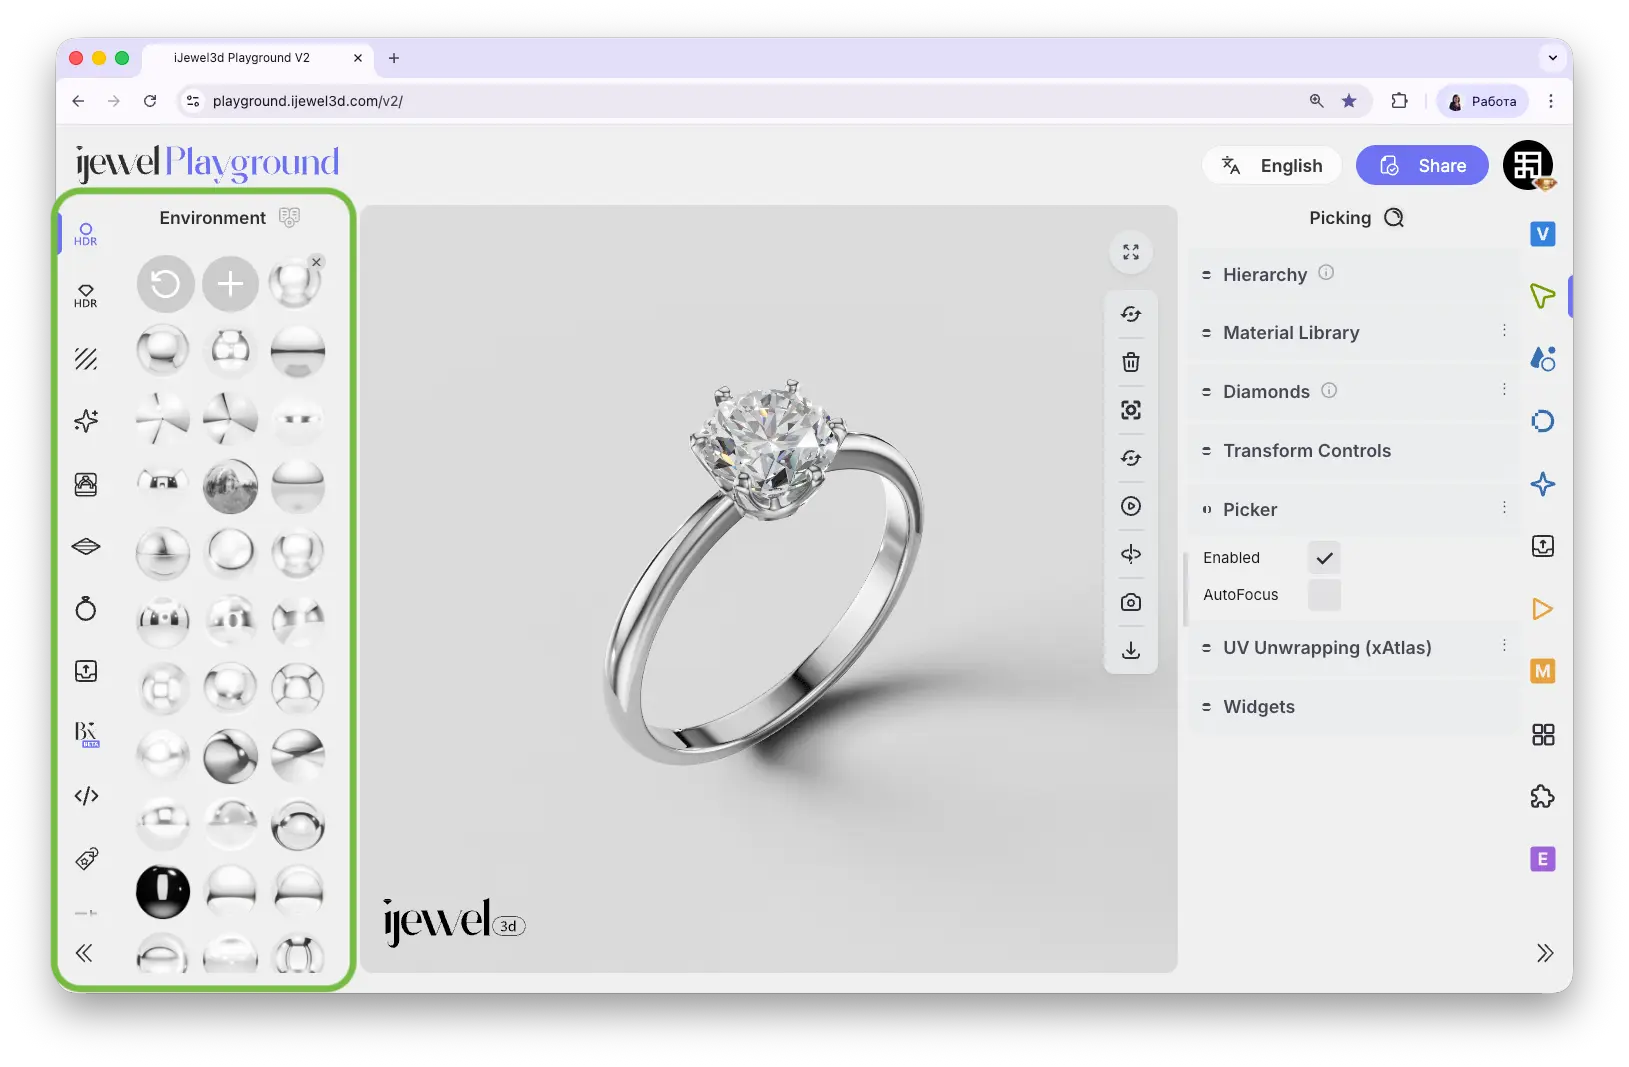This screenshot has width=1629, height=1067.
Task: Expand the Material Library section
Action: coord(1354,333)
